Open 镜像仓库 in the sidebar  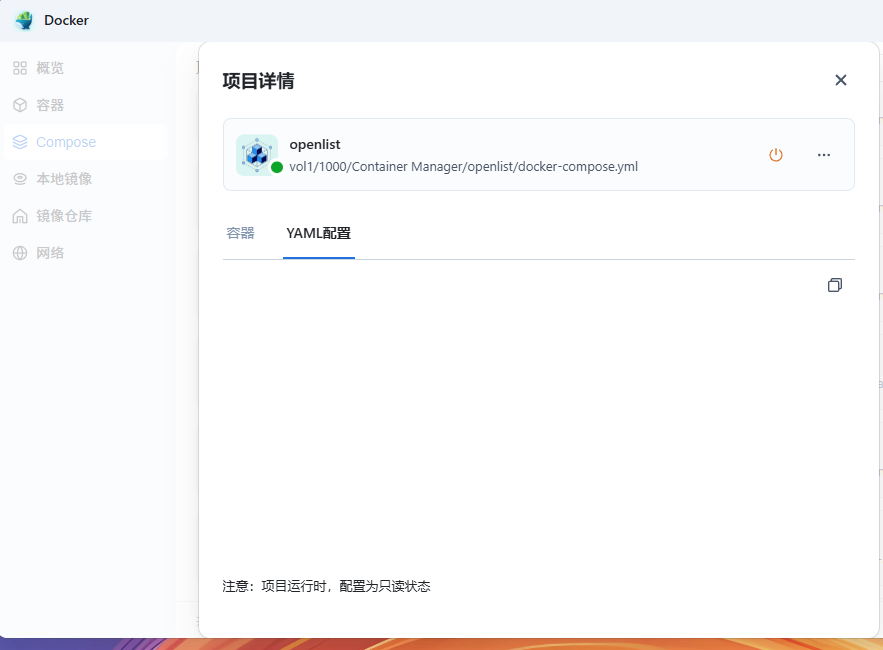pyautogui.click(x=86, y=216)
